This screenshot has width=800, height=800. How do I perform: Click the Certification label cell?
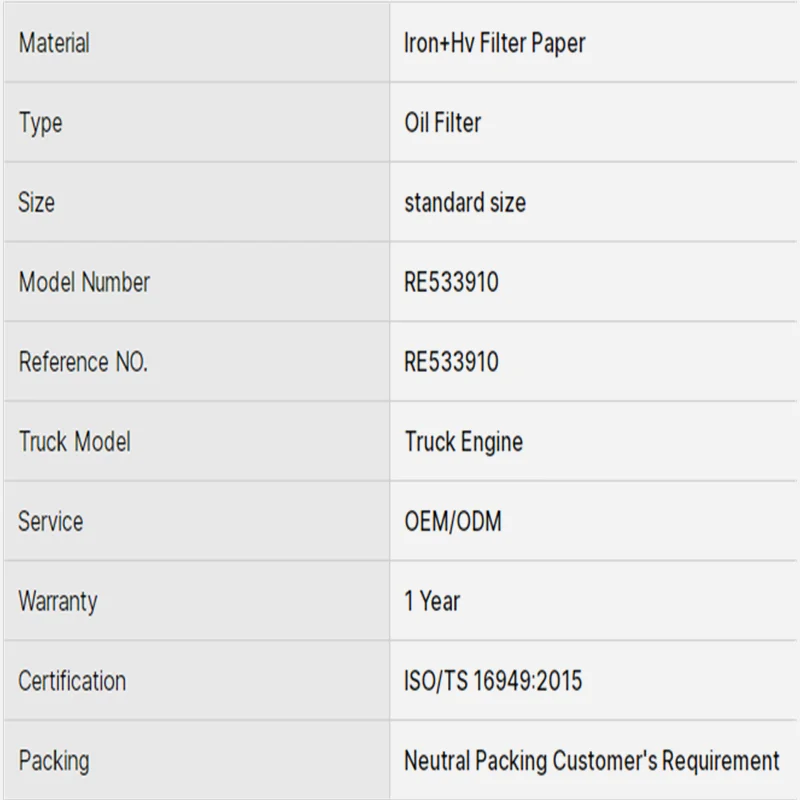[x=72, y=681]
